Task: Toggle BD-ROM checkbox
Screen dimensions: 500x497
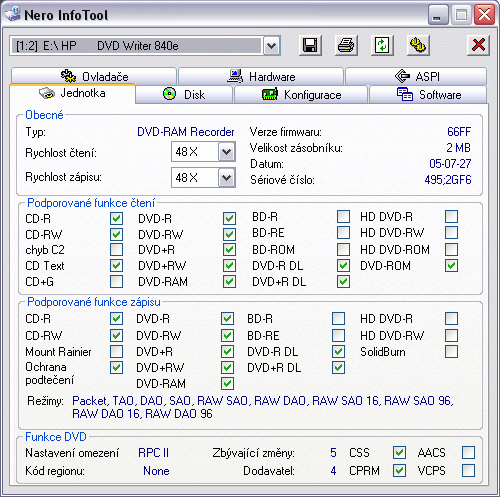Action: click(343, 249)
